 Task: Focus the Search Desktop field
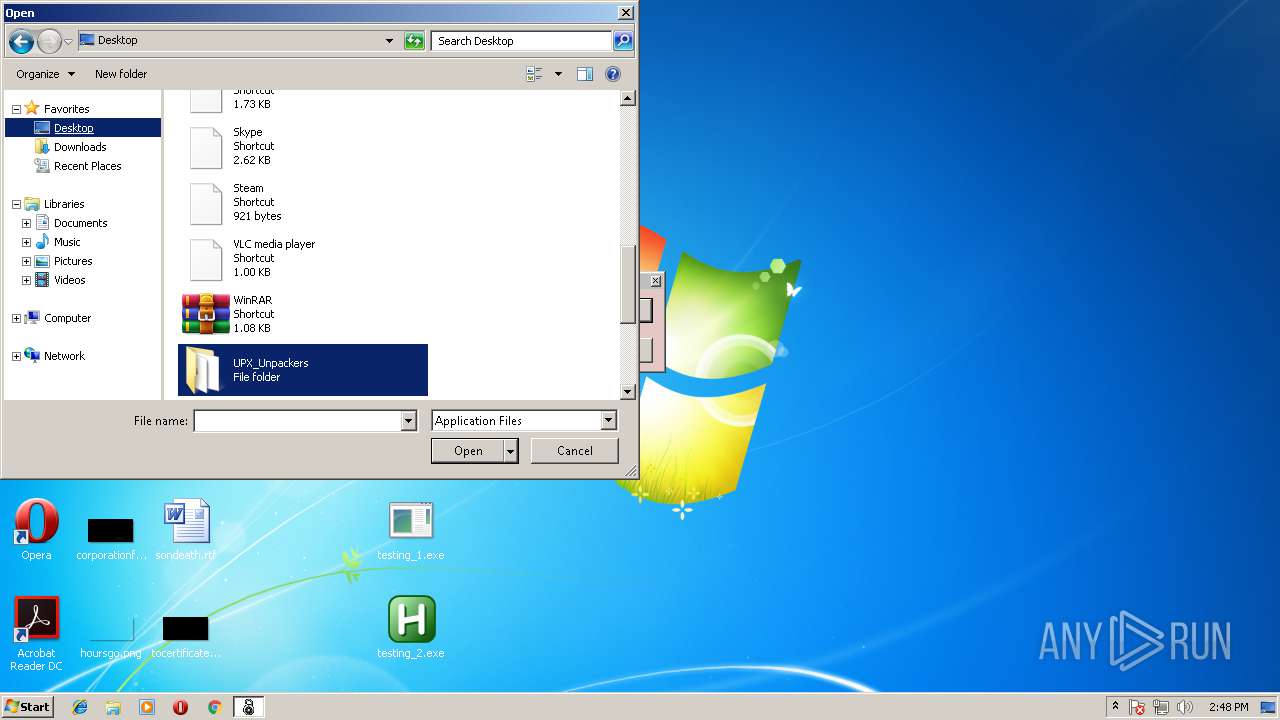(x=522, y=41)
